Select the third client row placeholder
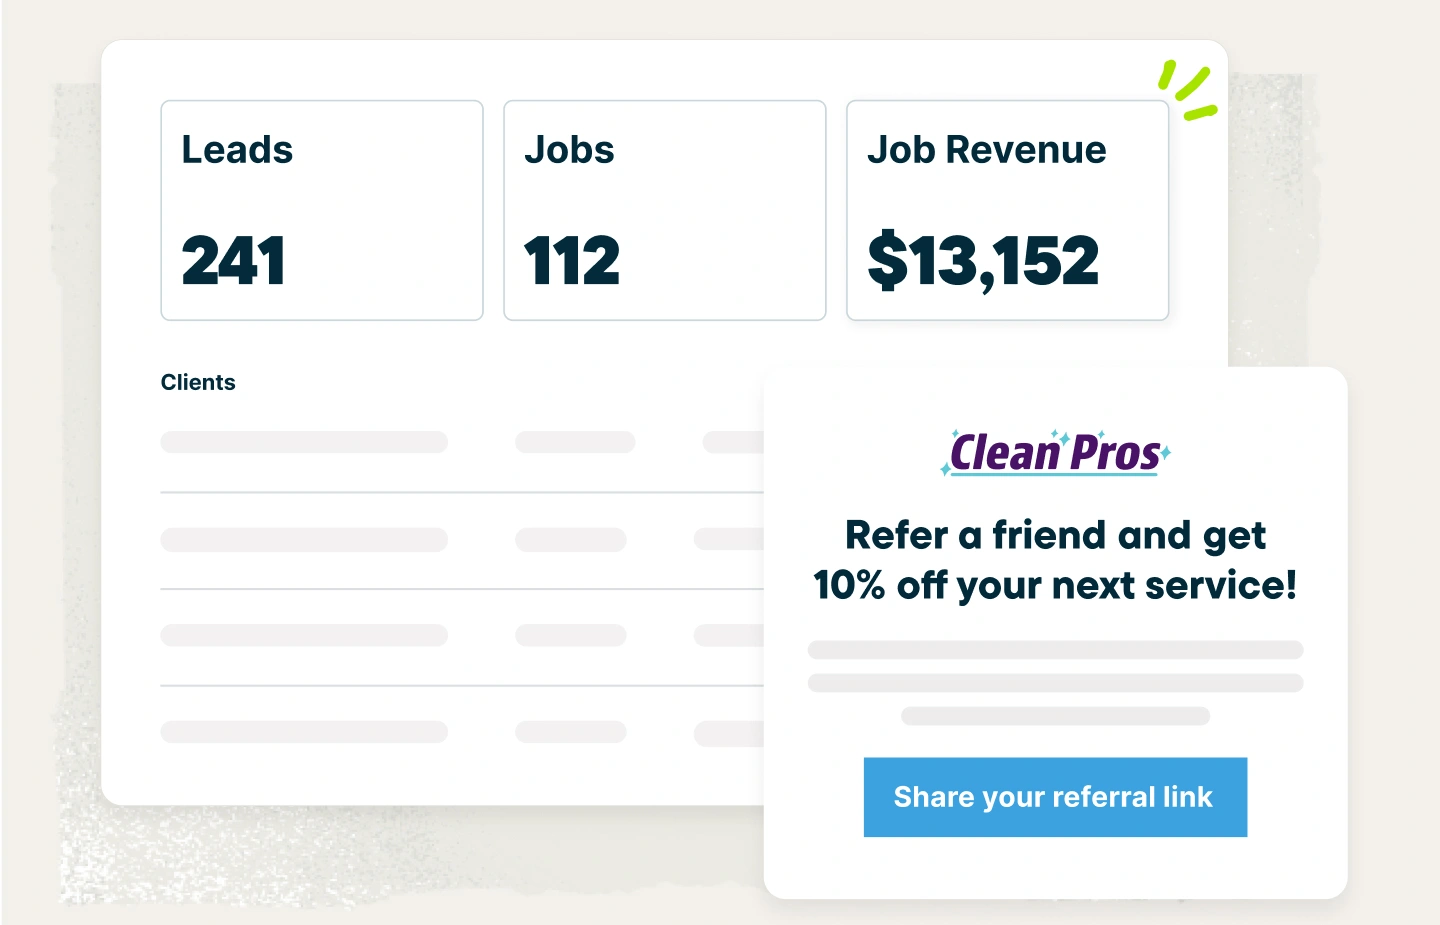The height and width of the screenshot is (925, 1440). point(462,635)
